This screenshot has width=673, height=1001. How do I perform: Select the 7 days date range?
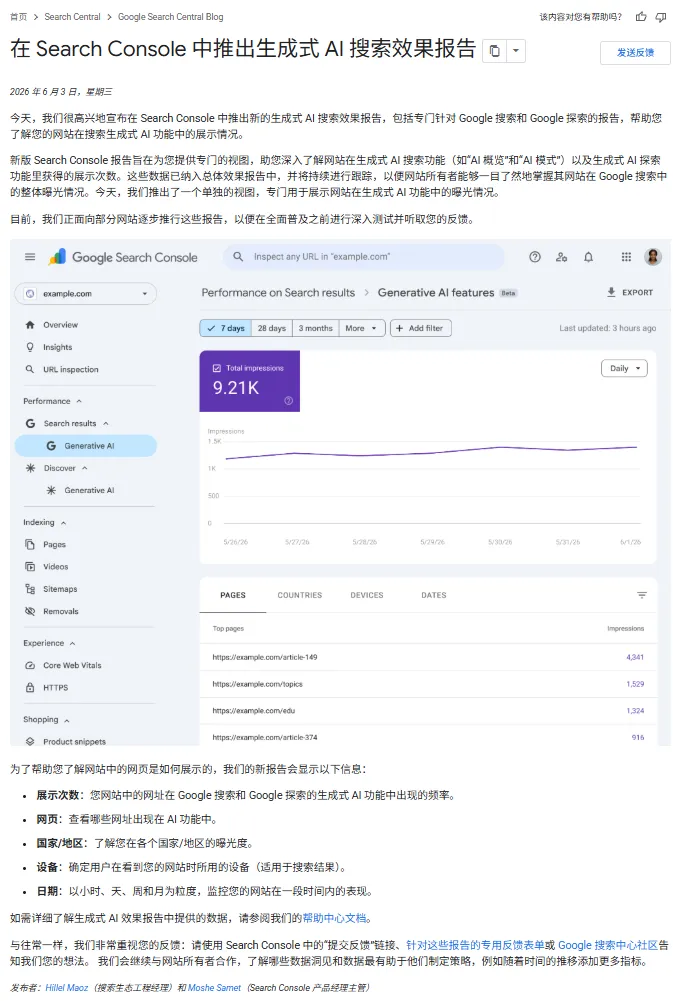click(x=226, y=328)
